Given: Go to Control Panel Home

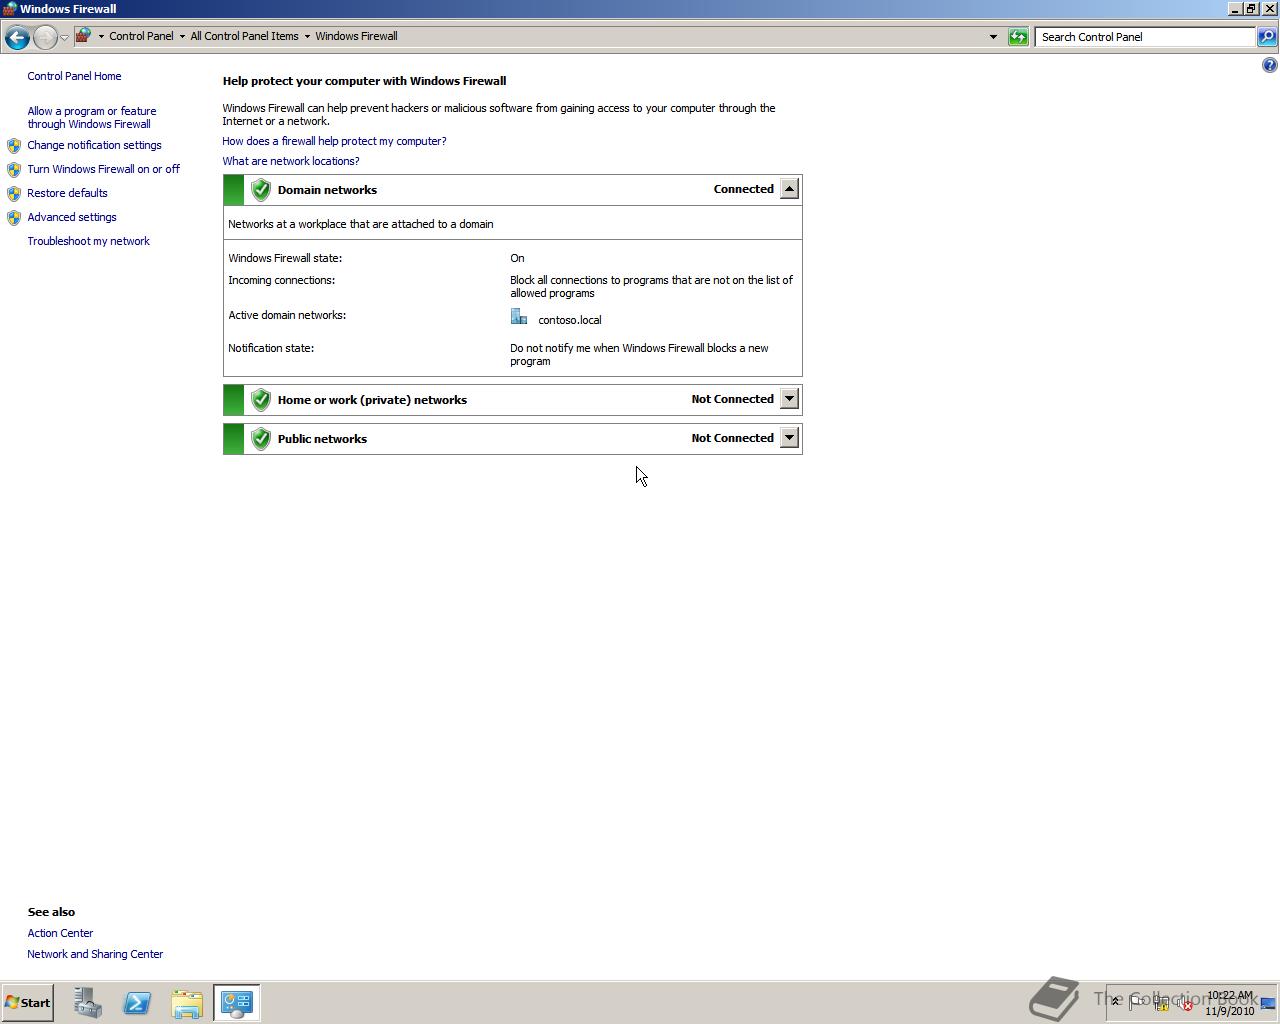Looking at the screenshot, I should (74, 76).
